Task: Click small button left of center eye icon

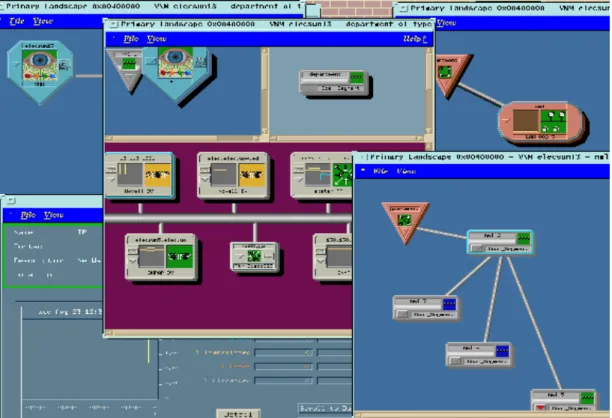Action: coord(151,61)
